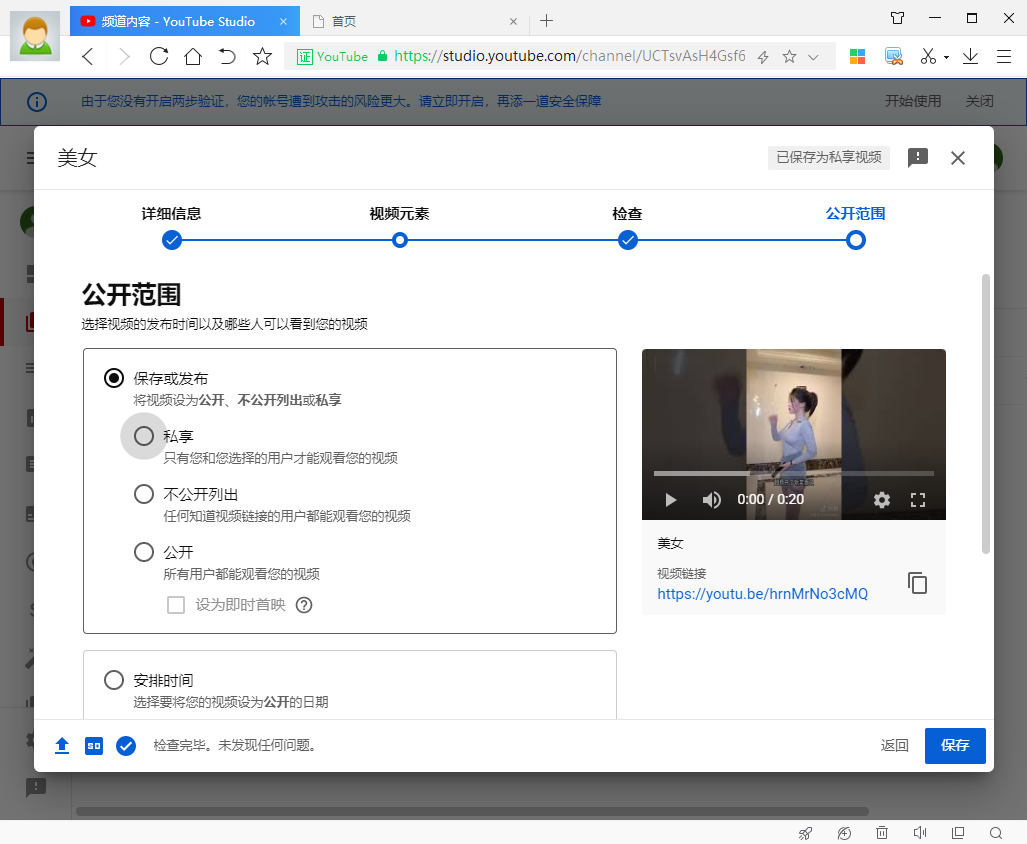The width and height of the screenshot is (1027, 844).
Task: Click the page horizontal scrollbar at bottom
Action: coord(472,811)
